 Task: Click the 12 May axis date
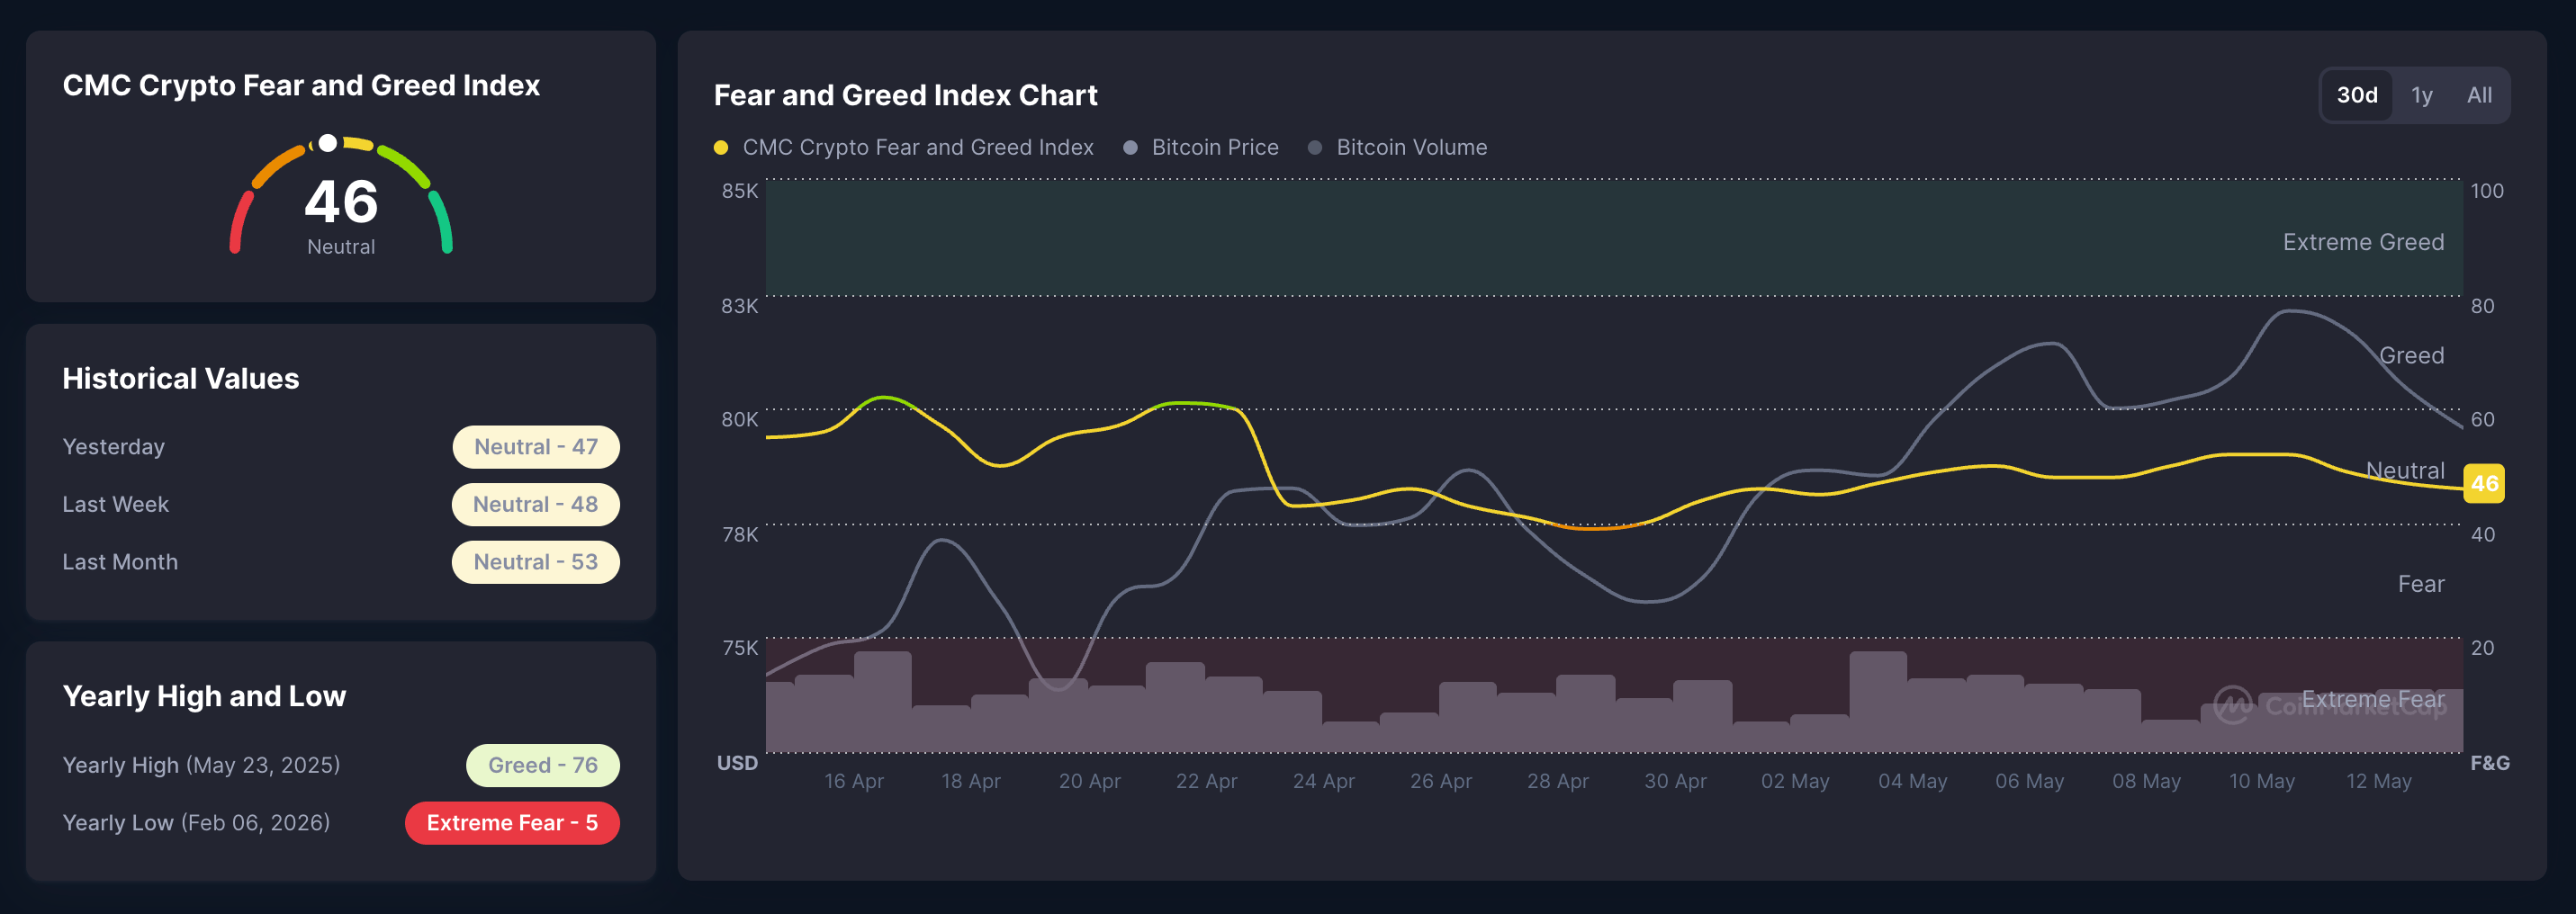coord(2379,781)
